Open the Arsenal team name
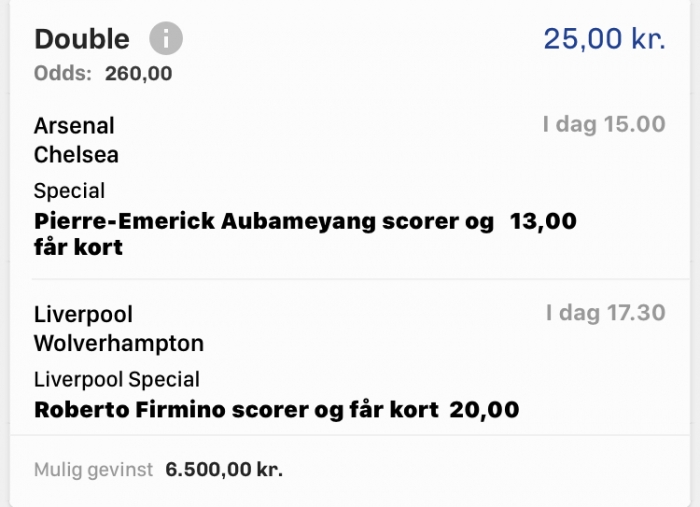 point(74,126)
